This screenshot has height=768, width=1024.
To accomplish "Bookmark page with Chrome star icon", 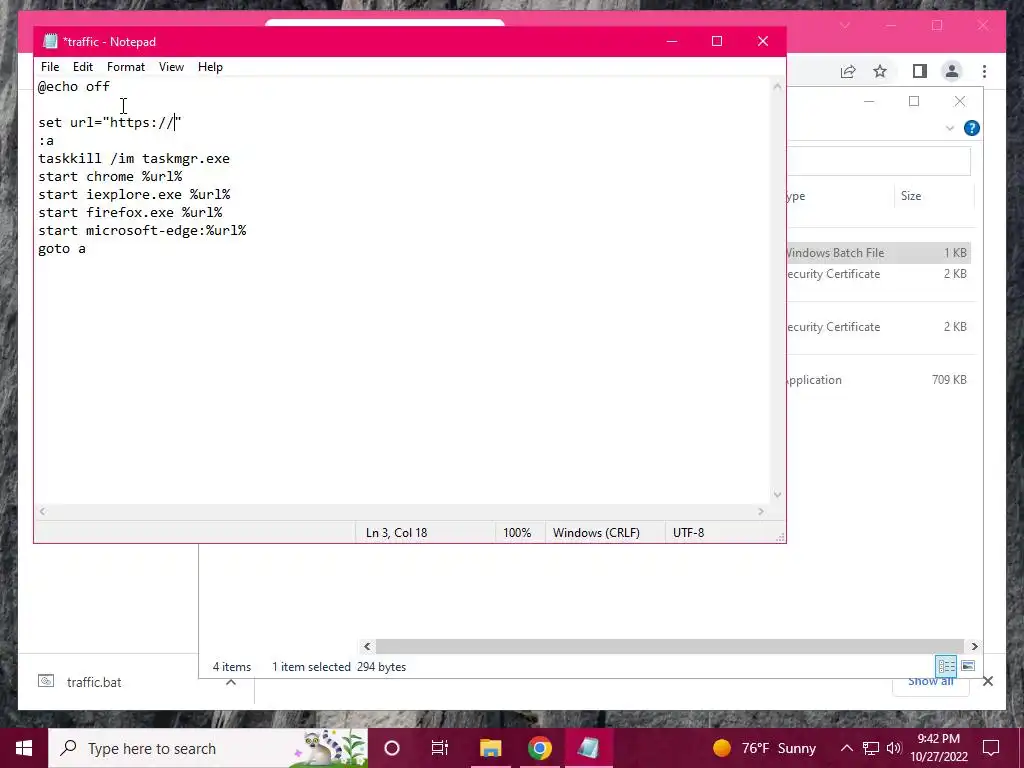I will click(x=880, y=71).
